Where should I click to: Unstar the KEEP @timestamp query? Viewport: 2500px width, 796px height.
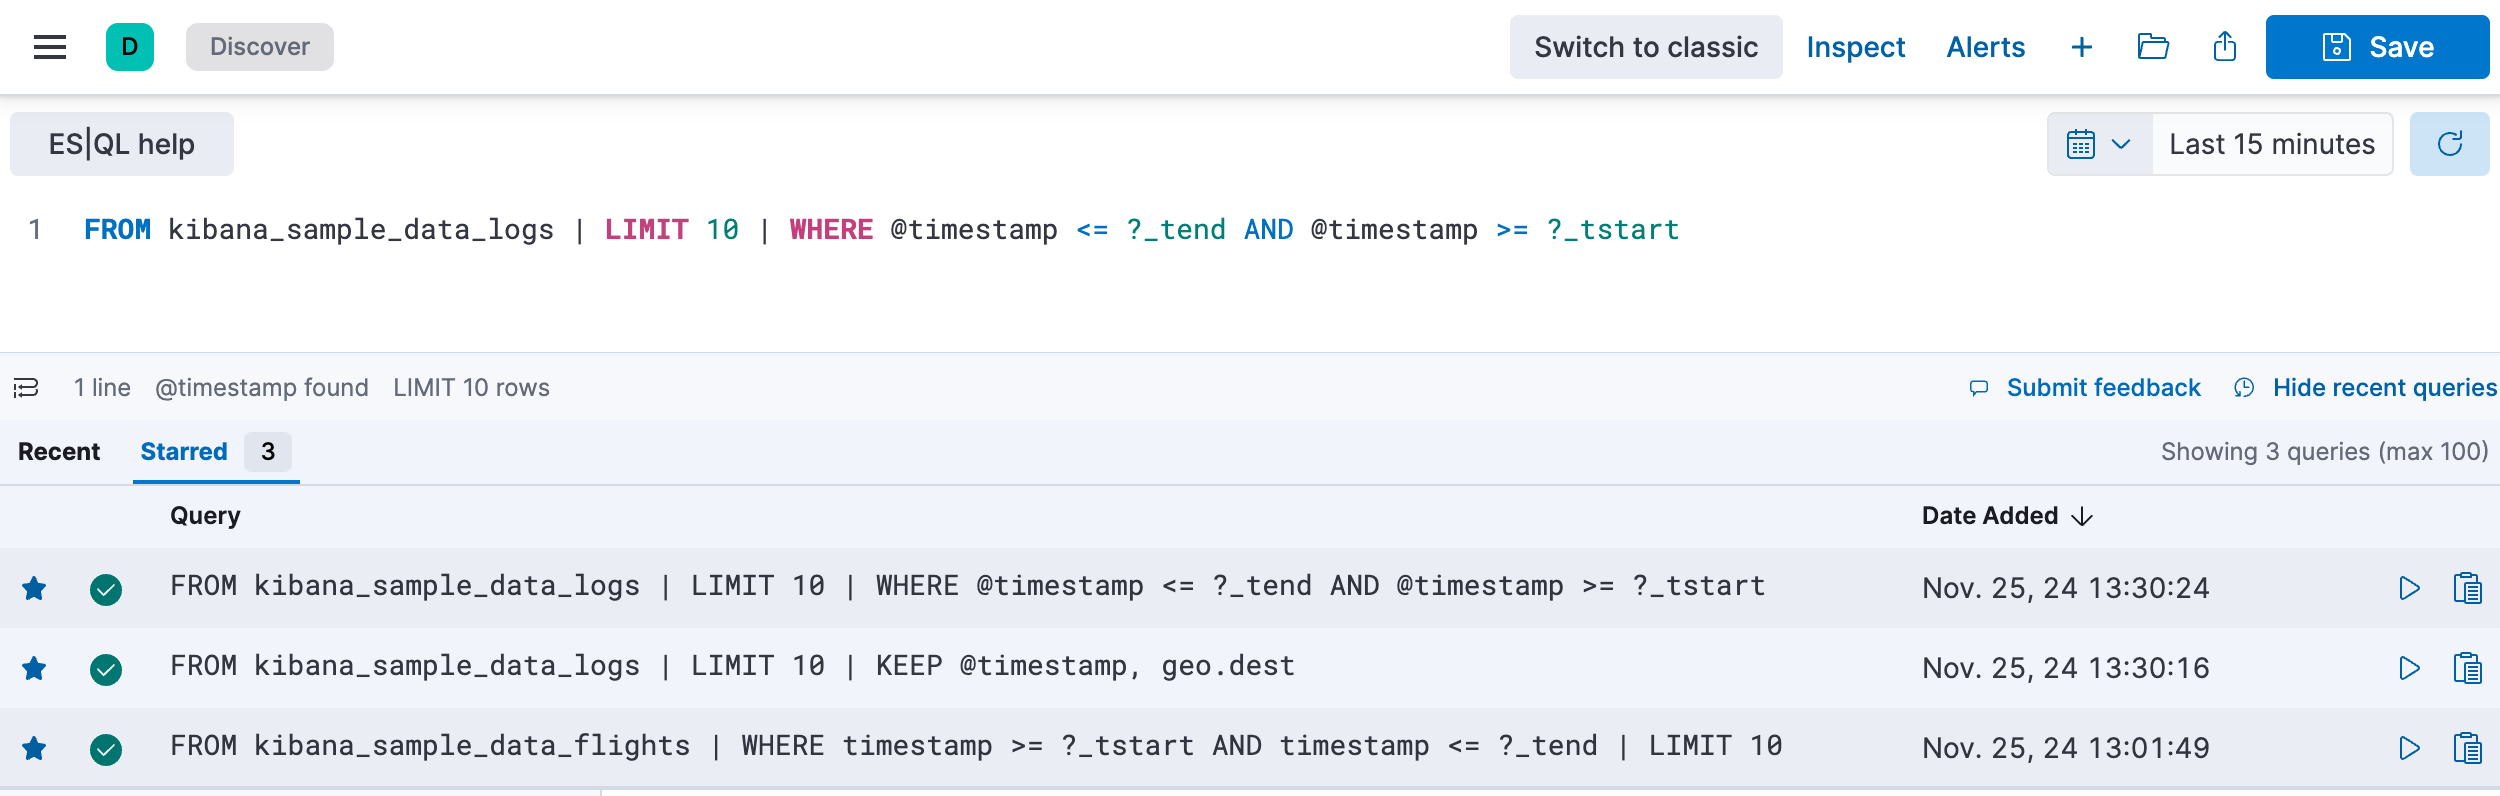pos(35,668)
